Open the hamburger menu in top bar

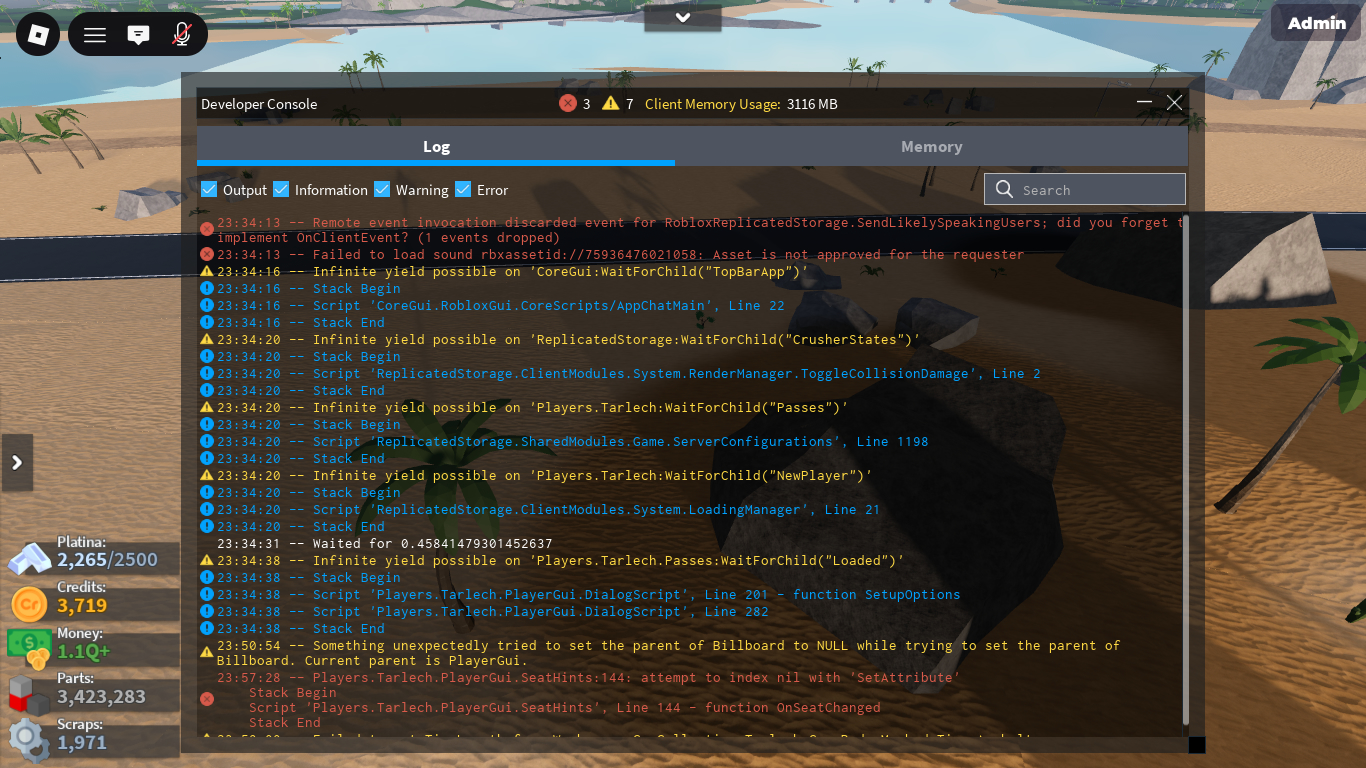click(x=95, y=35)
